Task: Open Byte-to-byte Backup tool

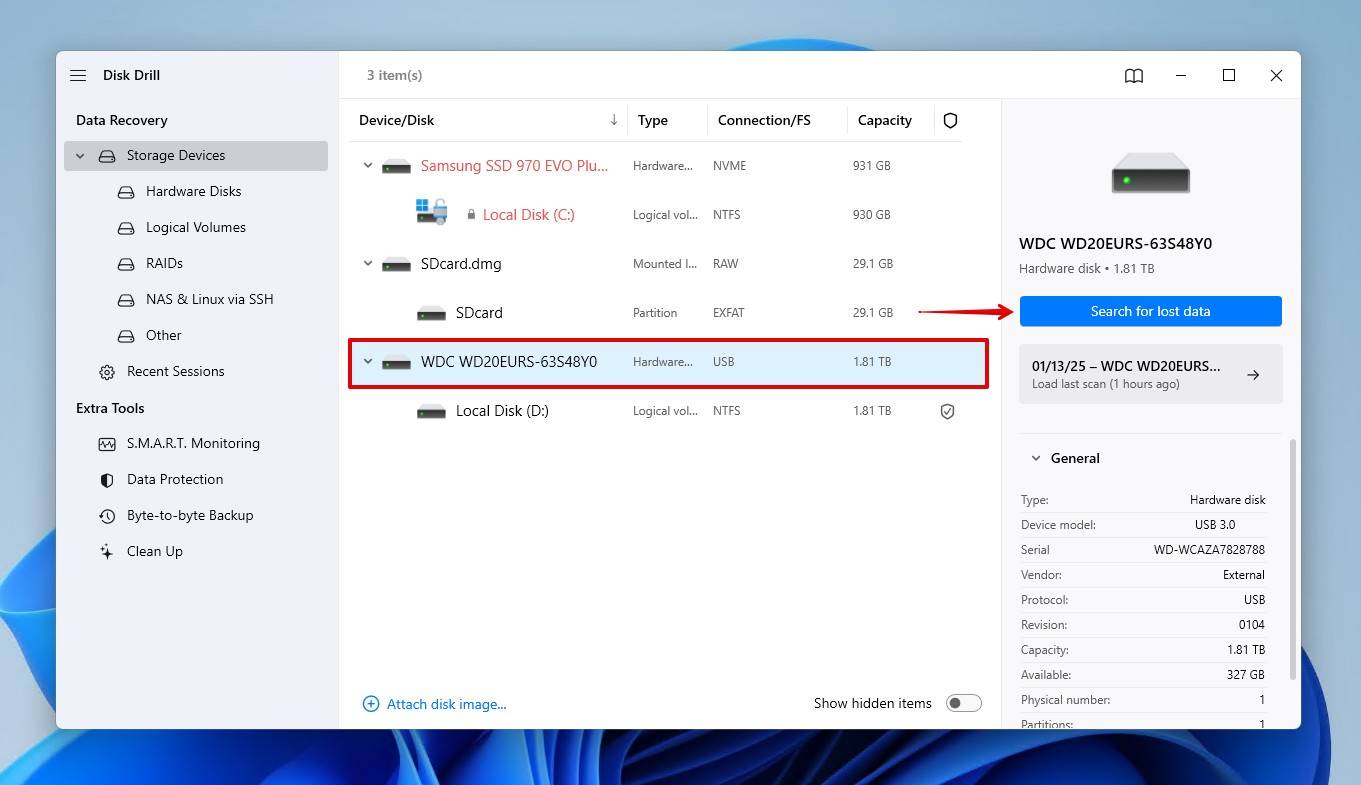Action: click(190, 515)
